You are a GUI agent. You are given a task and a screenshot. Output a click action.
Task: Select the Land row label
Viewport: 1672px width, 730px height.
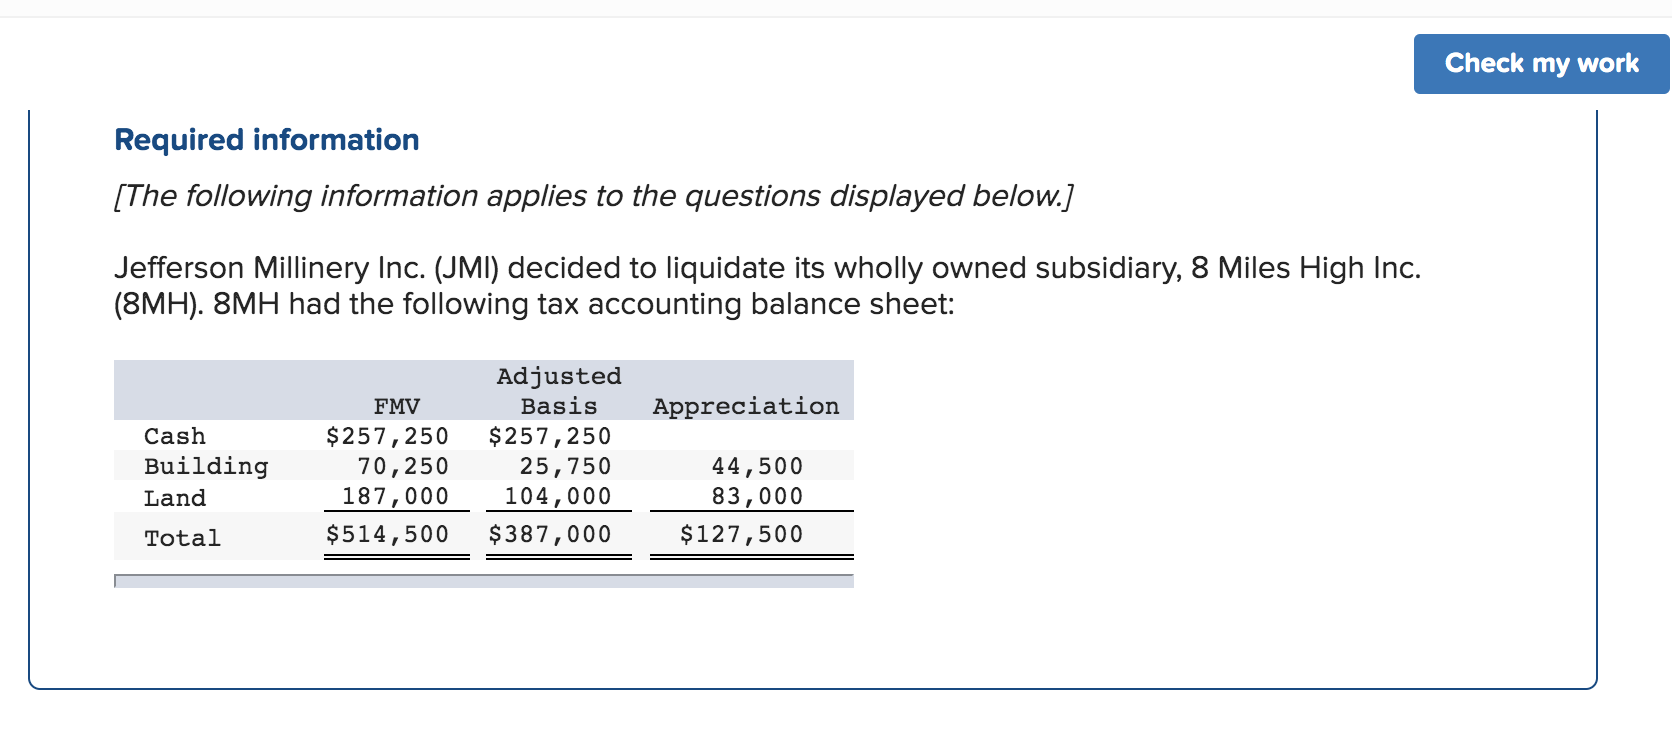click(x=174, y=497)
